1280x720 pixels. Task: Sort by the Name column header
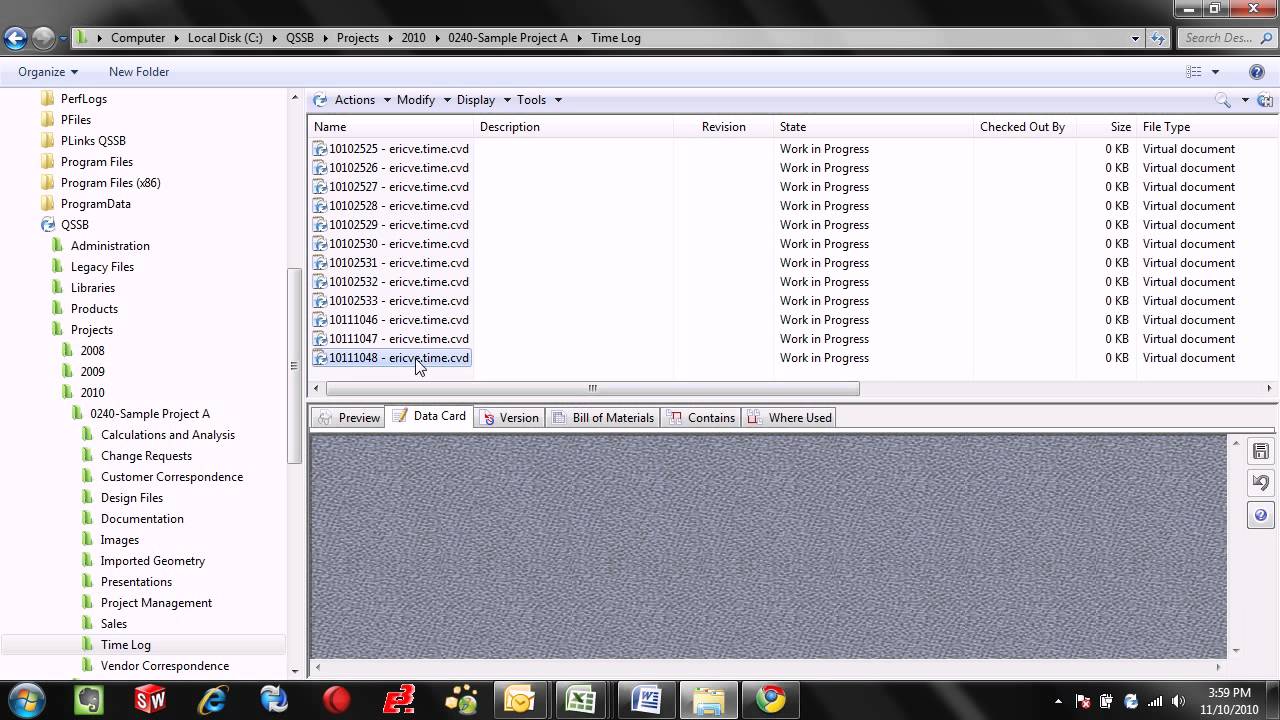(390, 127)
